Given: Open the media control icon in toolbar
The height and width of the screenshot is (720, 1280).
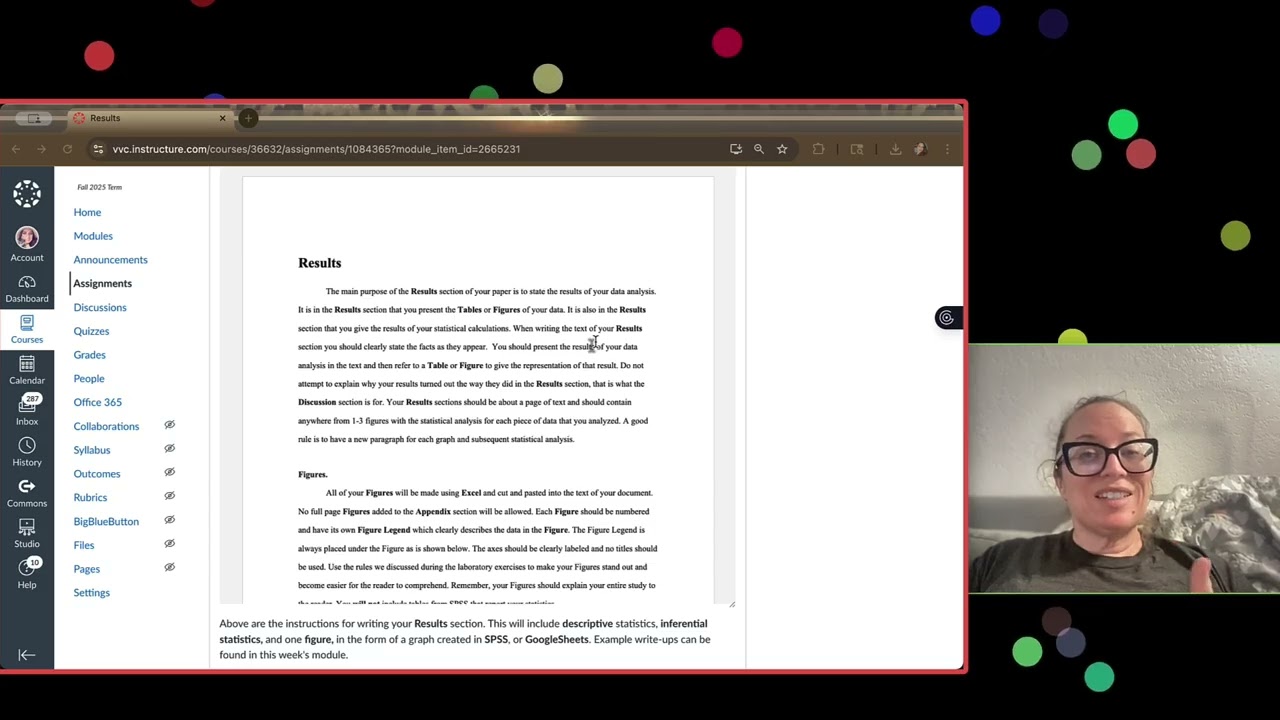Looking at the screenshot, I should click(857, 149).
